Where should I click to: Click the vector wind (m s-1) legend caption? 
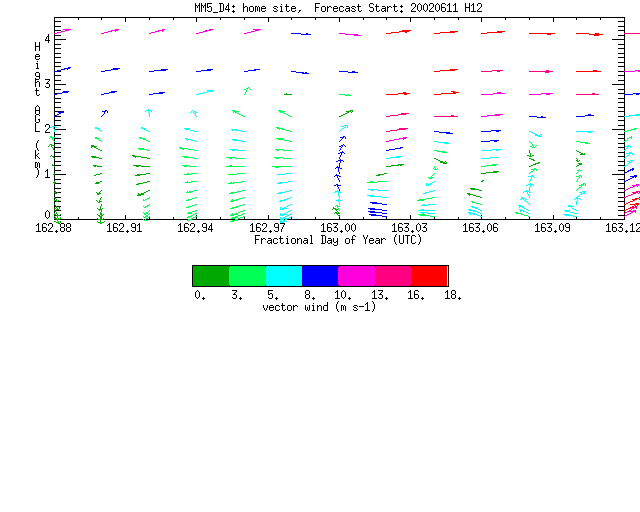[319, 307]
